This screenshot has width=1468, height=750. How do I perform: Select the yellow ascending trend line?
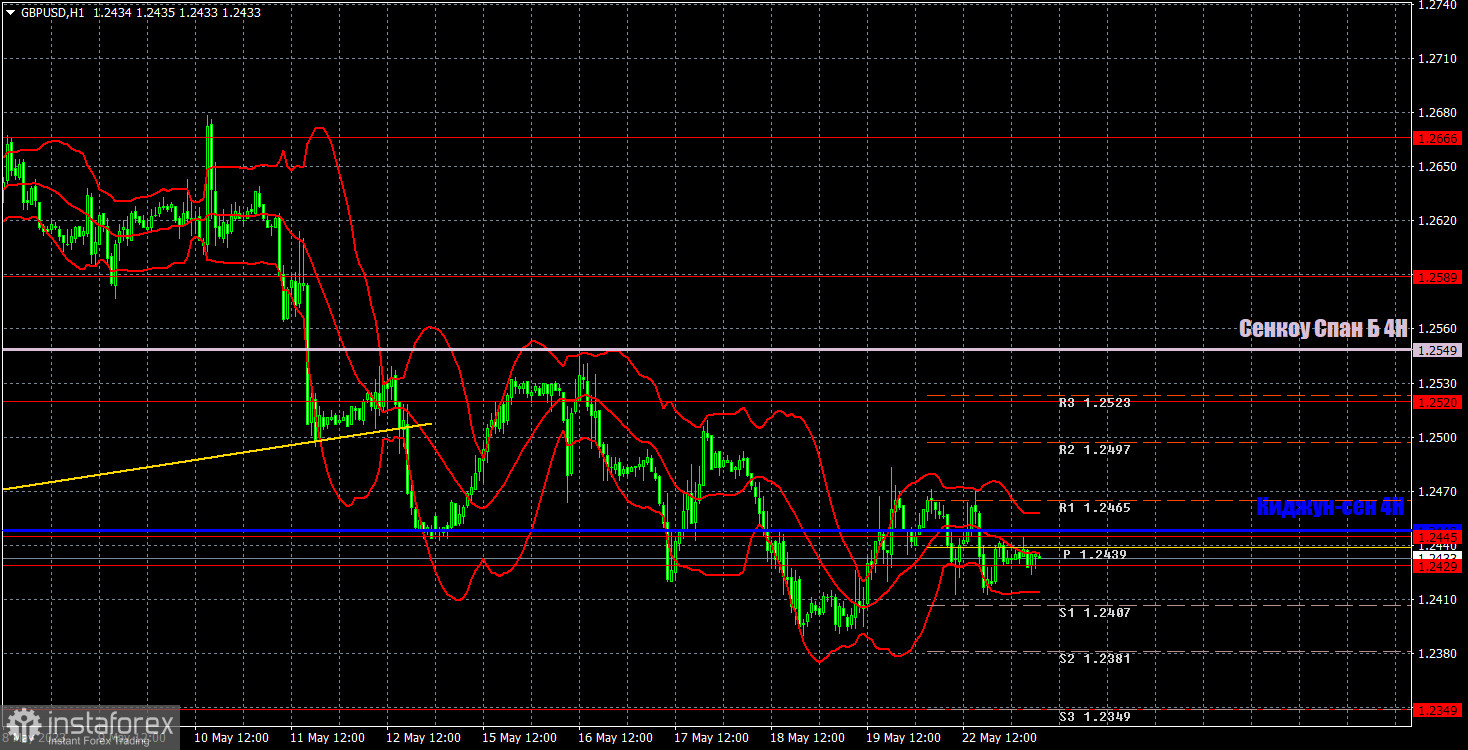point(216,456)
